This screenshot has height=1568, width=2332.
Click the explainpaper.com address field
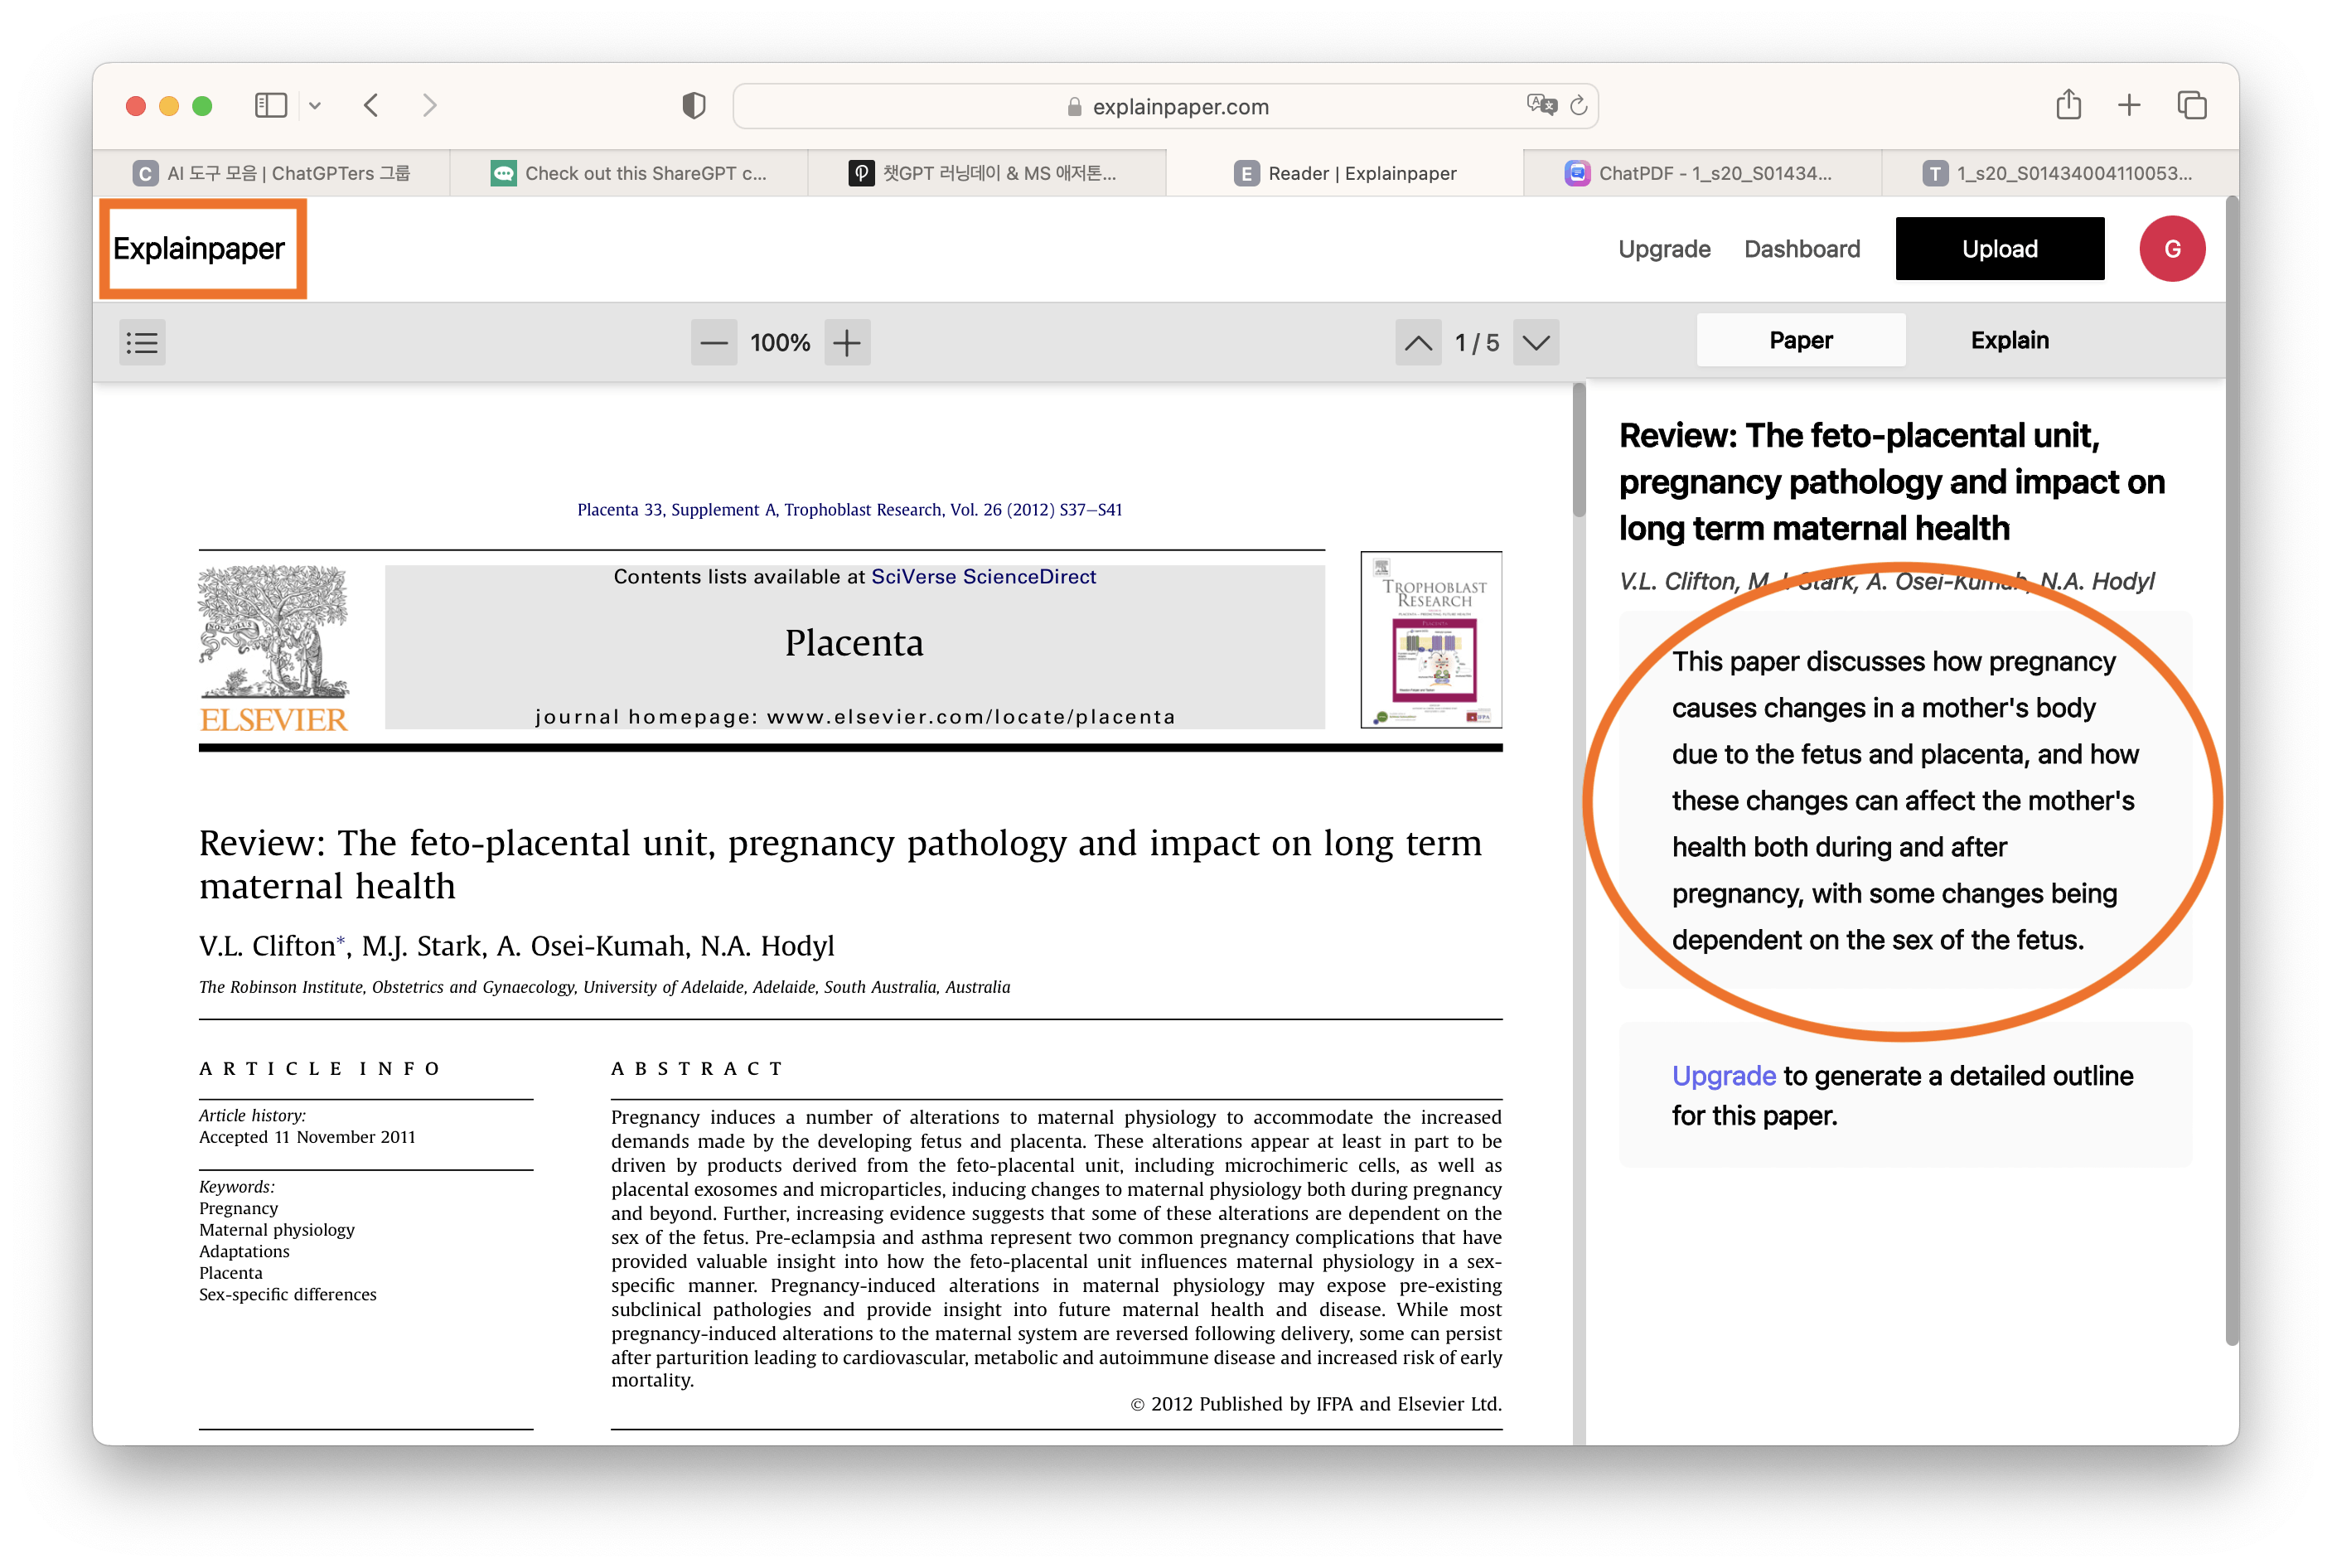1180,107
